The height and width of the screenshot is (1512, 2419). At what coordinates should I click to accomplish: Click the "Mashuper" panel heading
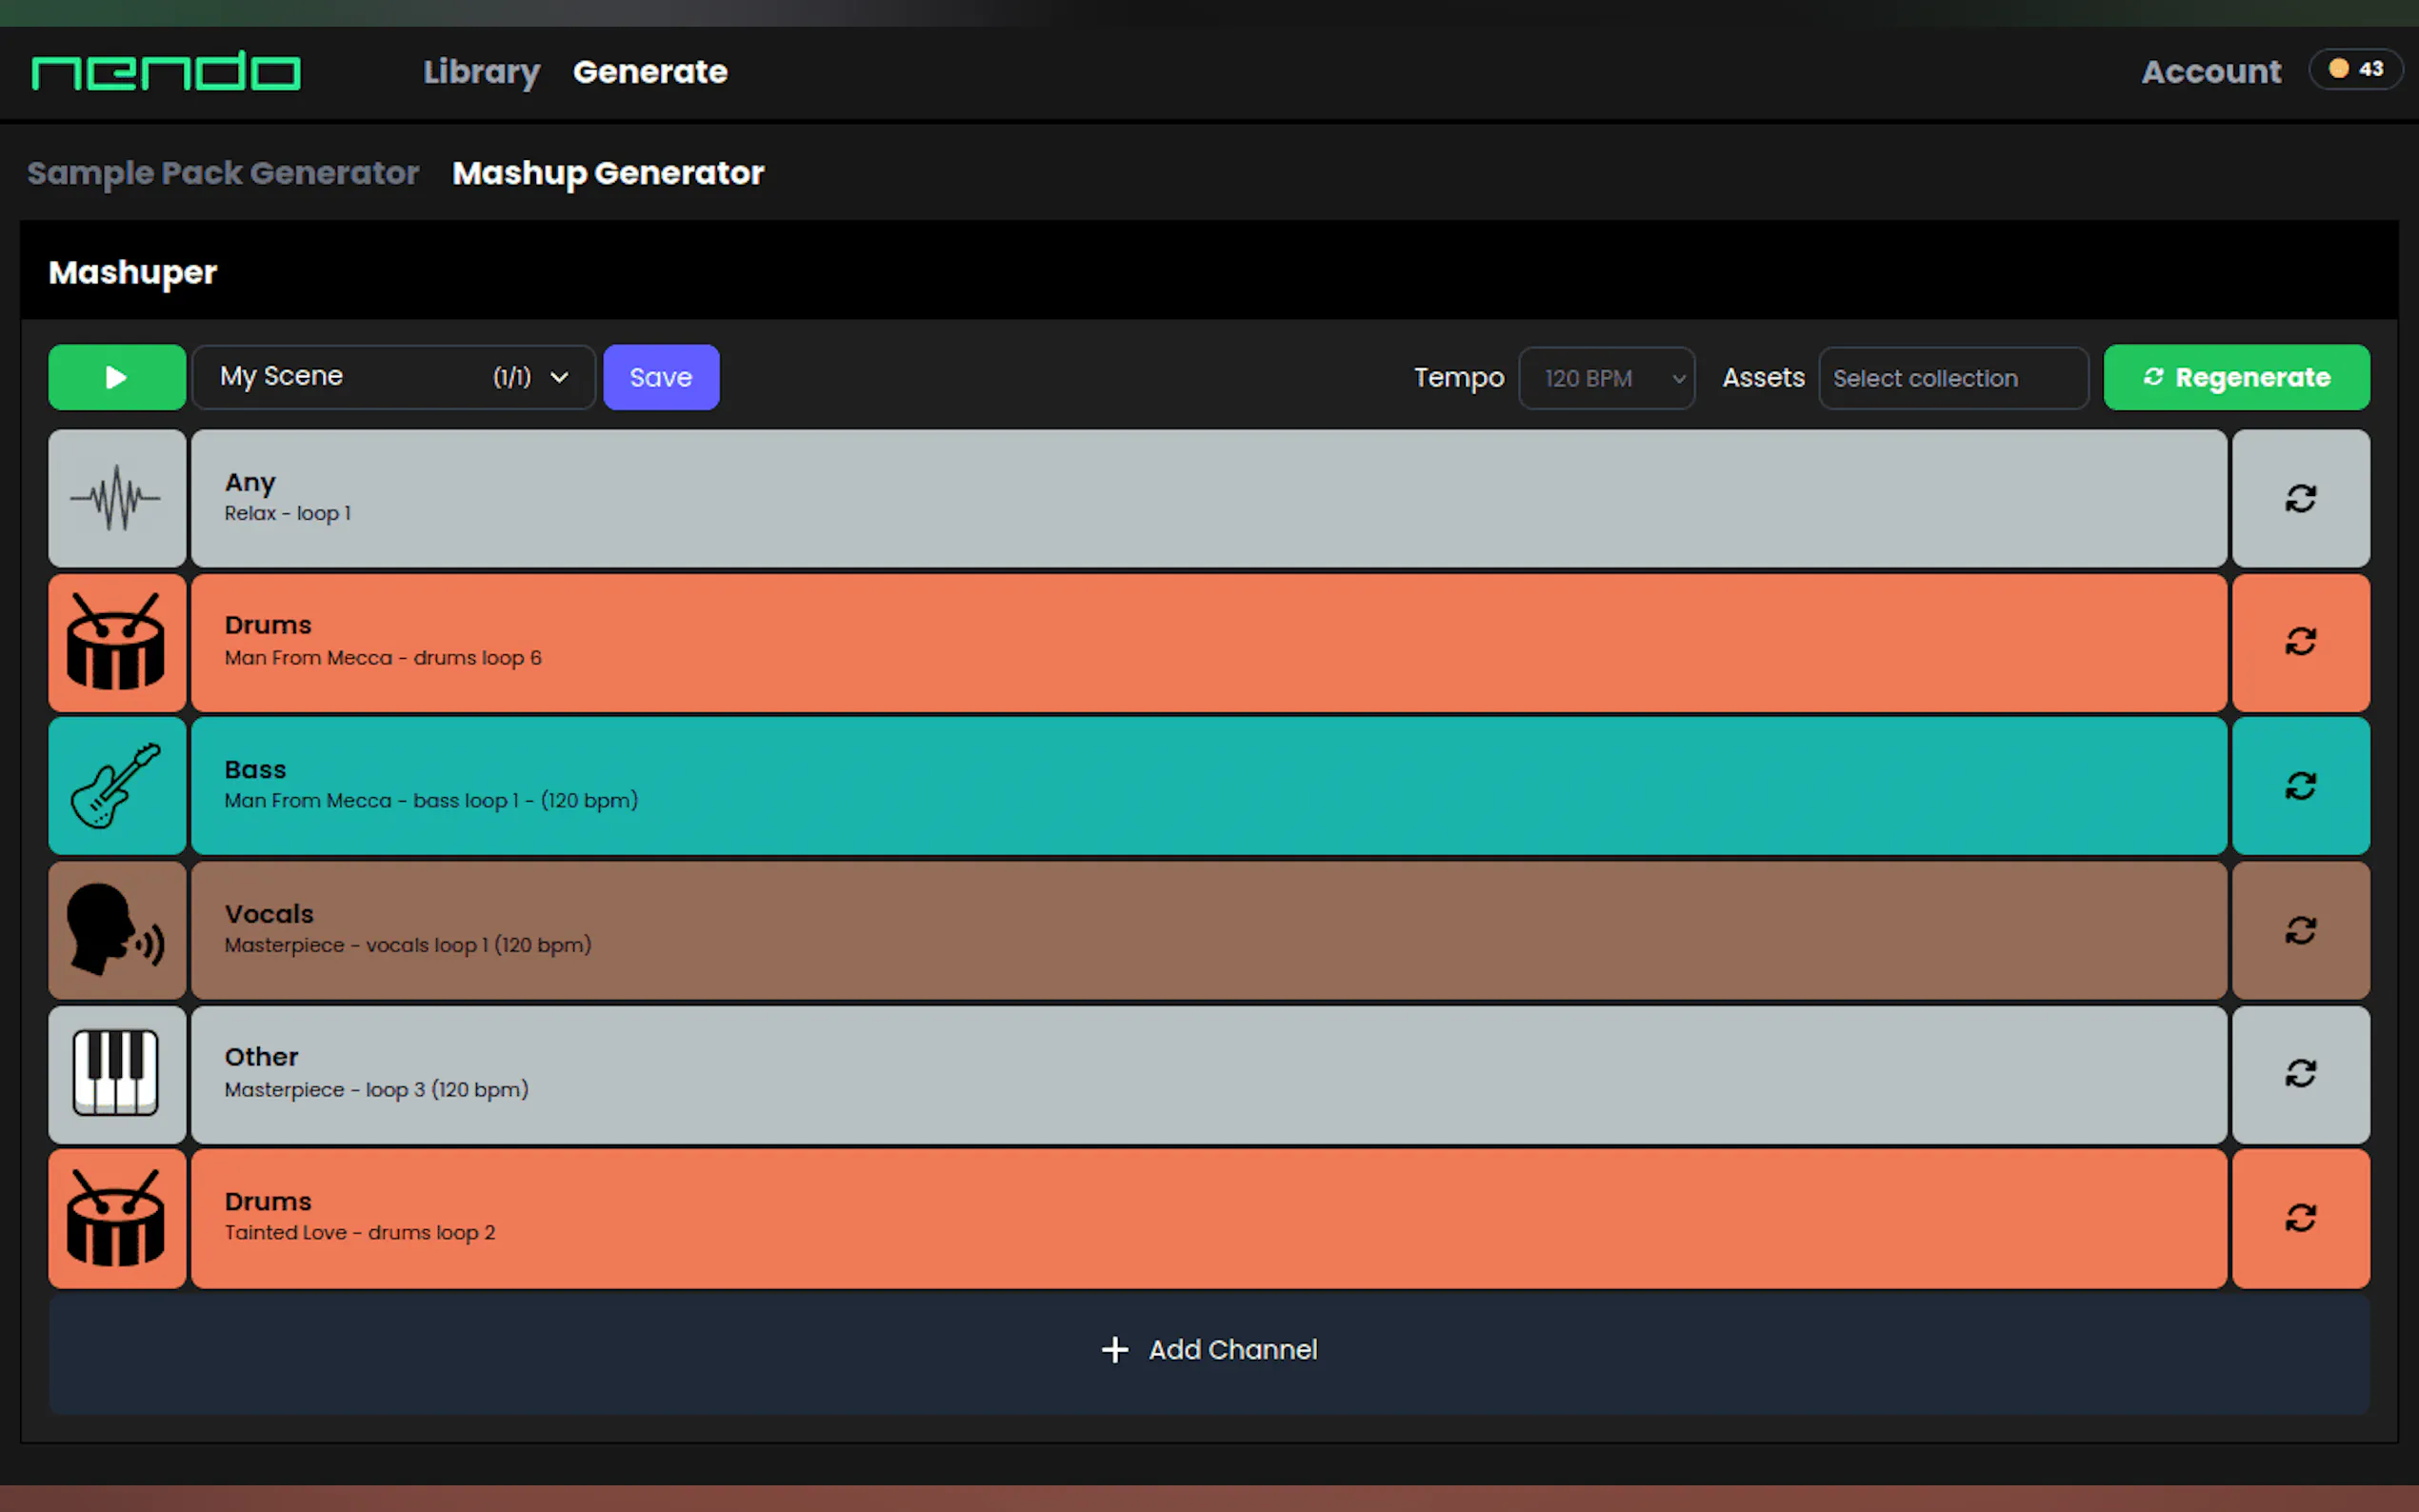(133, 273)
